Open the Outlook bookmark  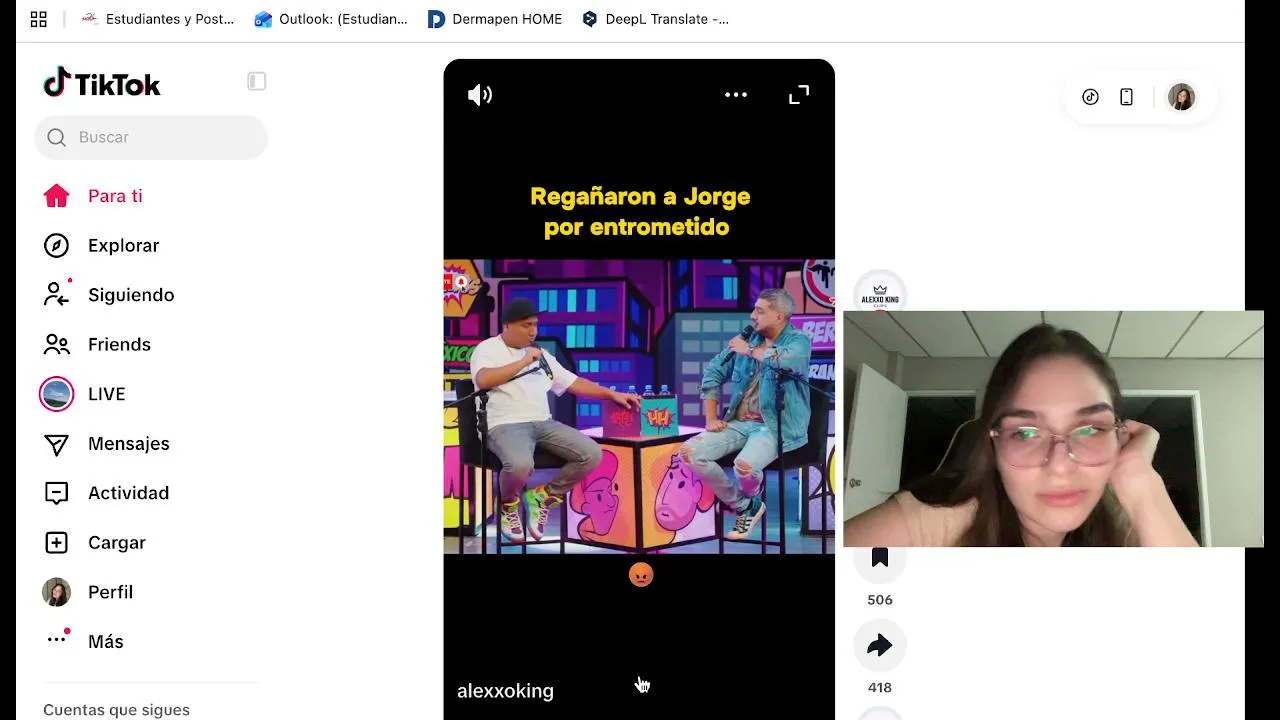(331, 19)
